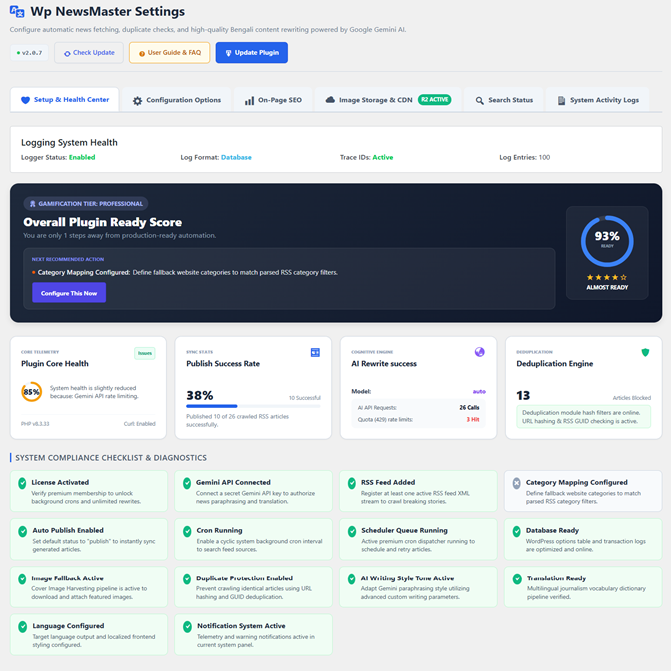The width and height of the screenshot is (671, 671).
Task: Click the magnifier icon on Search Status
Action: [x=480, y=101]
